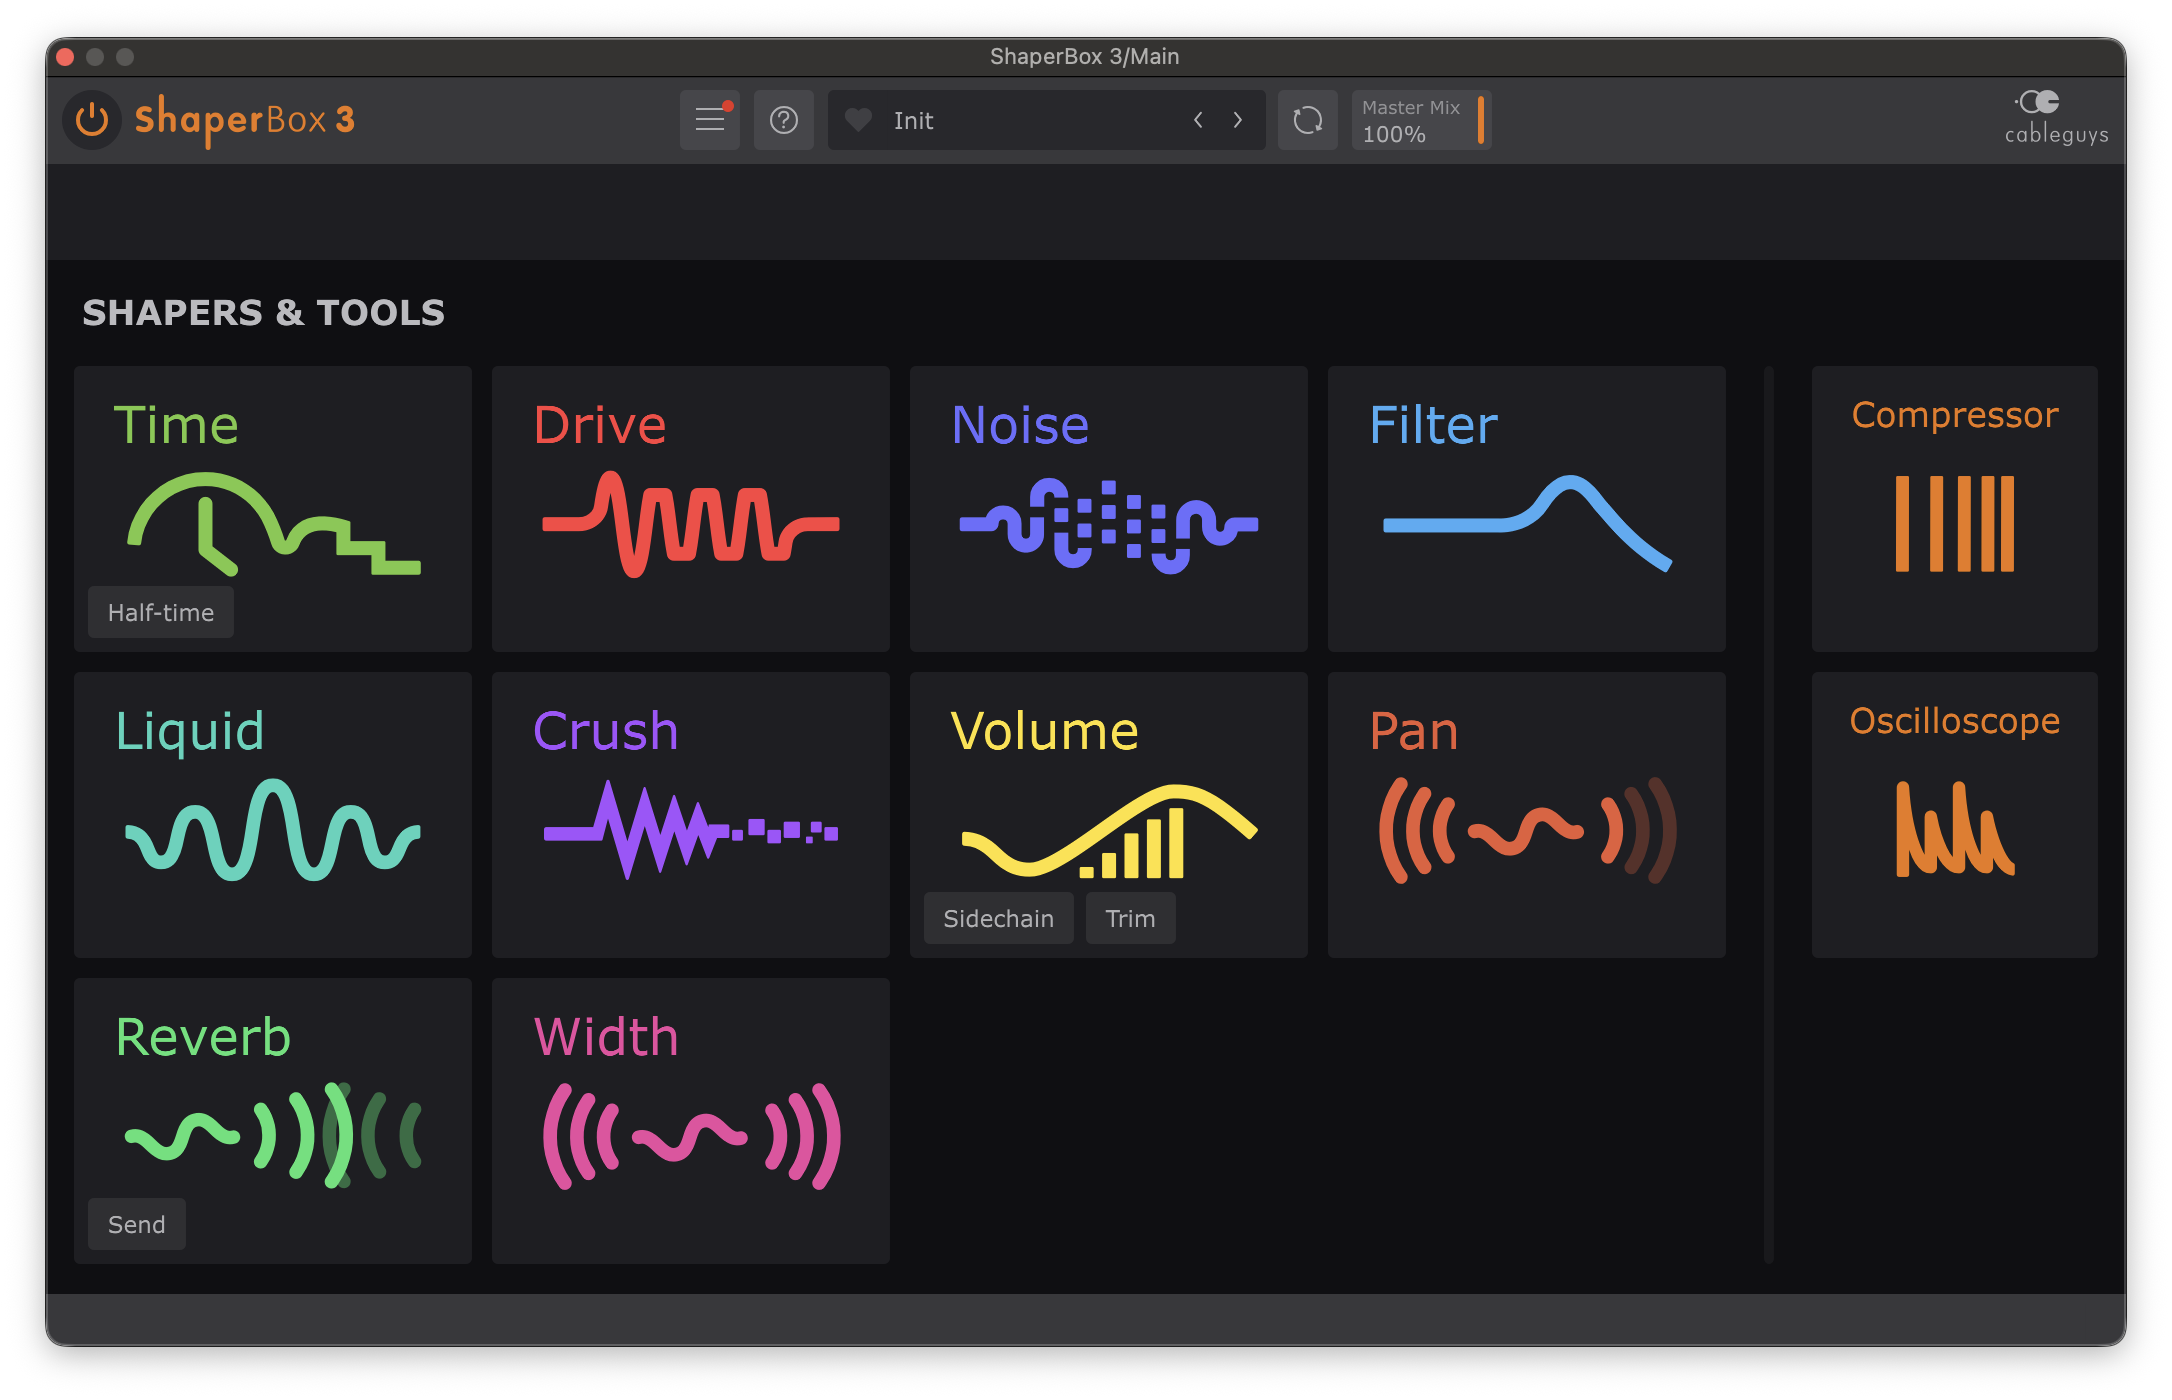Select the Sidechain volume preset

998,918
